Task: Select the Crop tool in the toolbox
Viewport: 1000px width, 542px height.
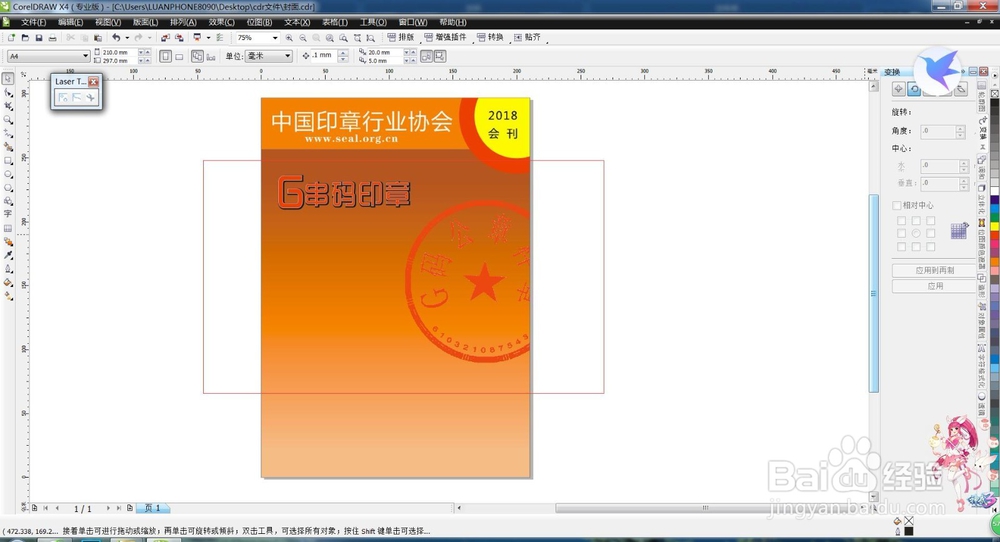Action: coord(8,106)
